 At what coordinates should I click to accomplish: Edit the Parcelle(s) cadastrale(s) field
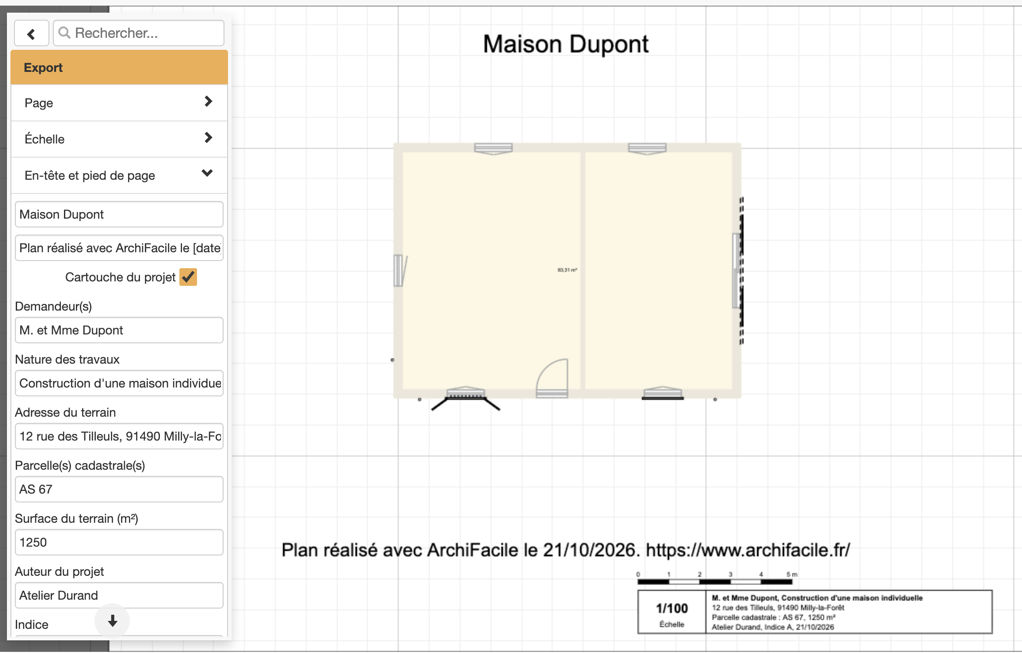tap(119, 489)
